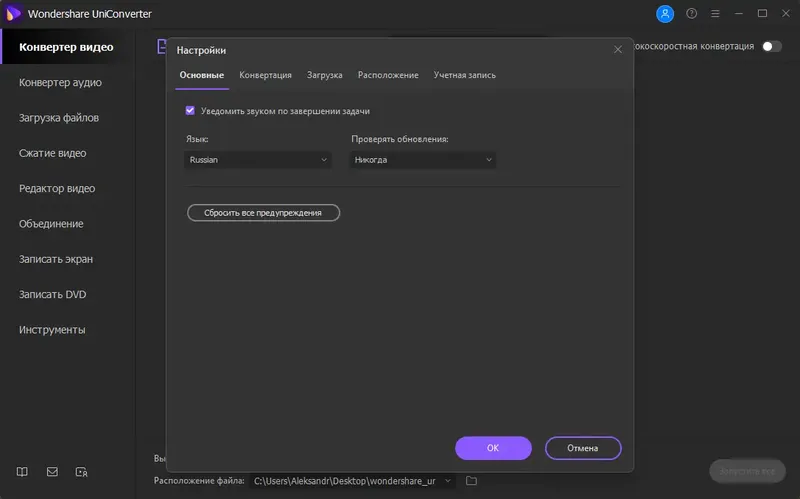Open output folder via folder icon
This screenshot has height=499, width=800.
click(x=472, y=481)
